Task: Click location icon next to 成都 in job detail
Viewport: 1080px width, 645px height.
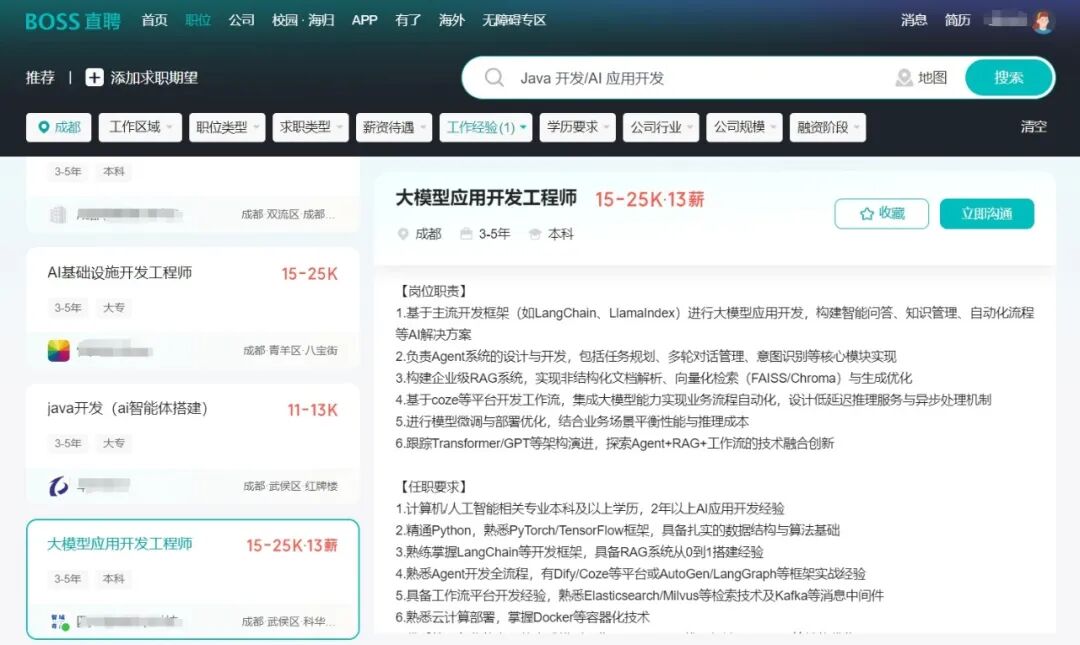Action: [403, 234]
